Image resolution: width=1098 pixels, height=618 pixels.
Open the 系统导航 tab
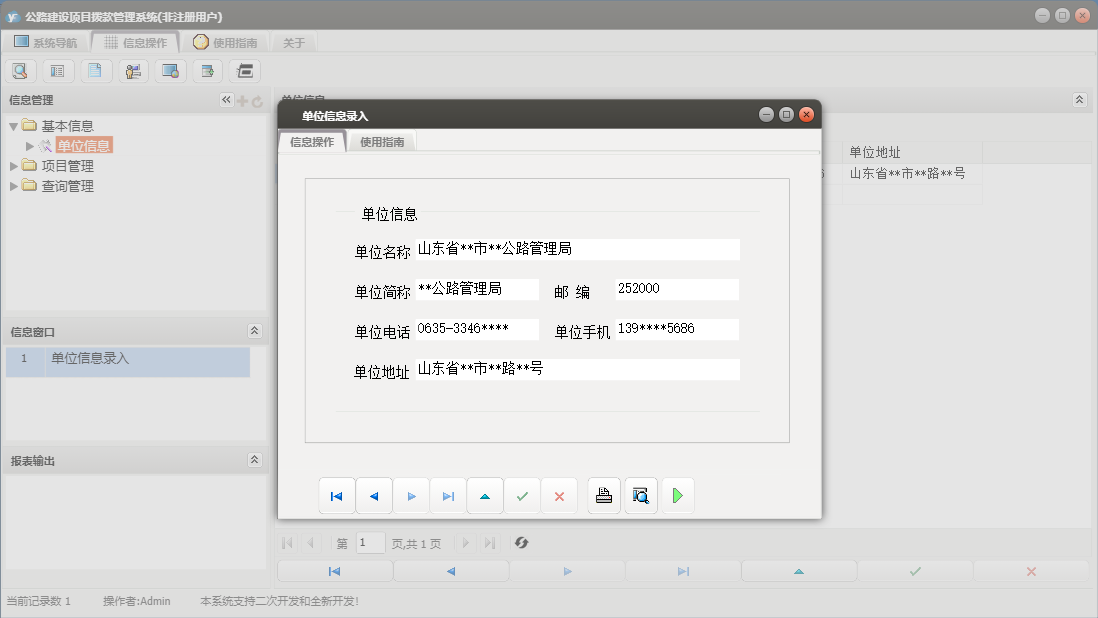pos(45,42)
